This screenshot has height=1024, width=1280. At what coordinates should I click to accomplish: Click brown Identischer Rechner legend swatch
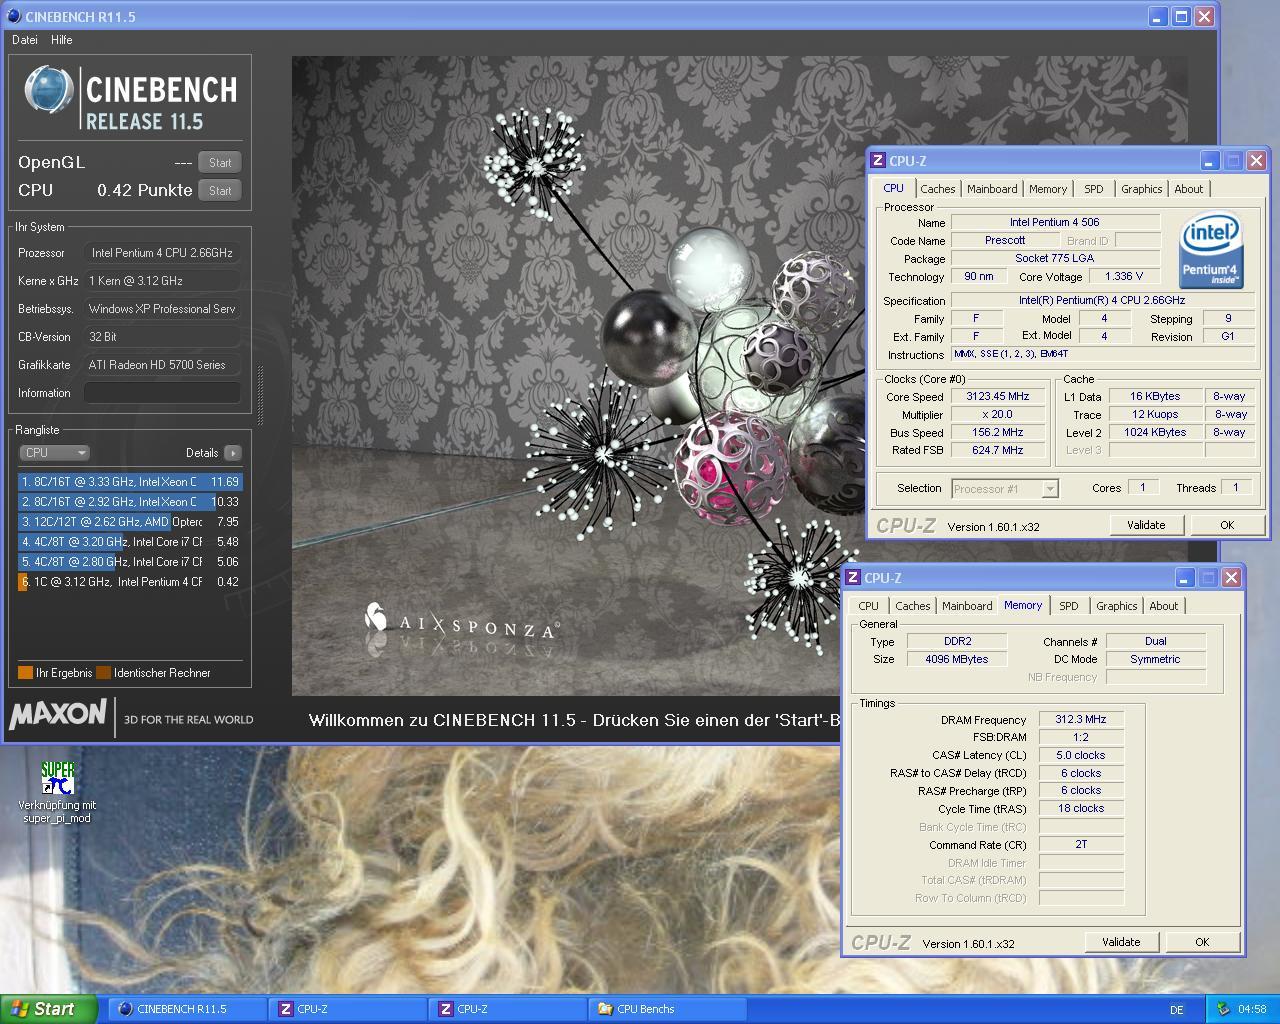(x=103, y=673)
